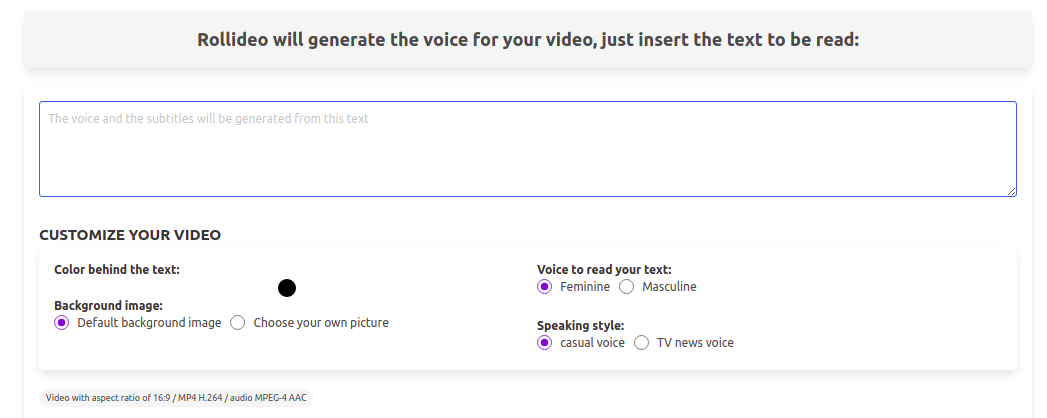Click the 'Default background image' label text
This screenshot has width=1047, height=418.
[149, 323]
